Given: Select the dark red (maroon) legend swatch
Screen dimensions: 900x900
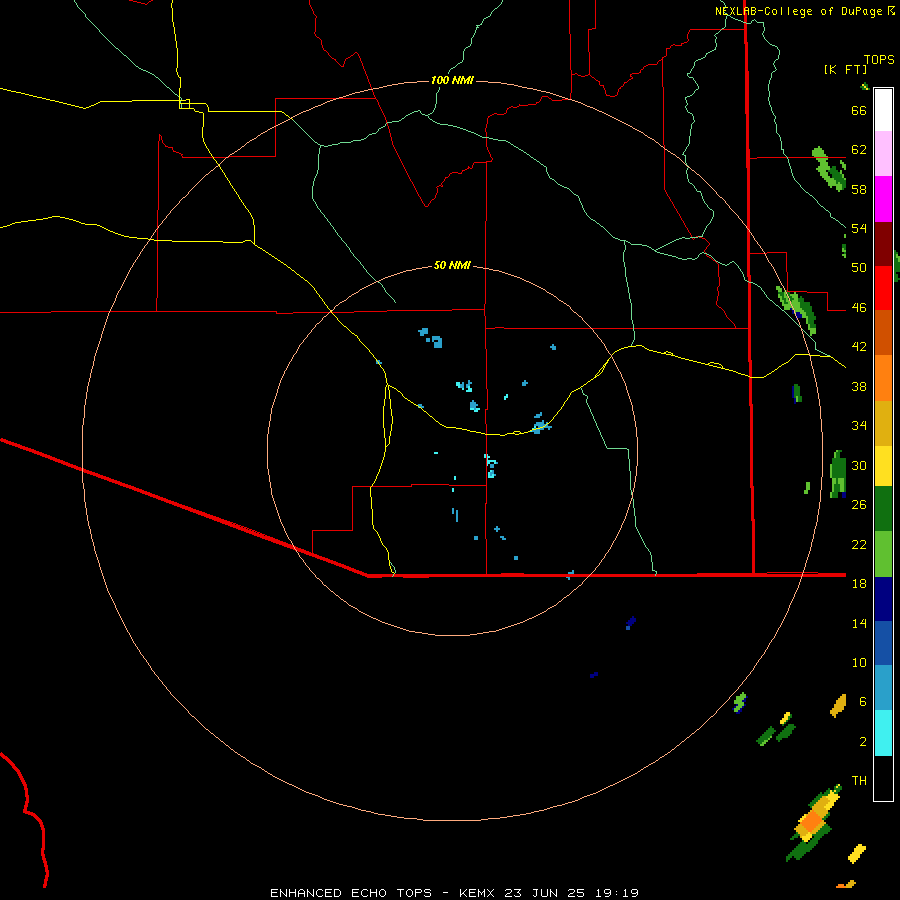Looking at the screenshot, I should [883, 244].
